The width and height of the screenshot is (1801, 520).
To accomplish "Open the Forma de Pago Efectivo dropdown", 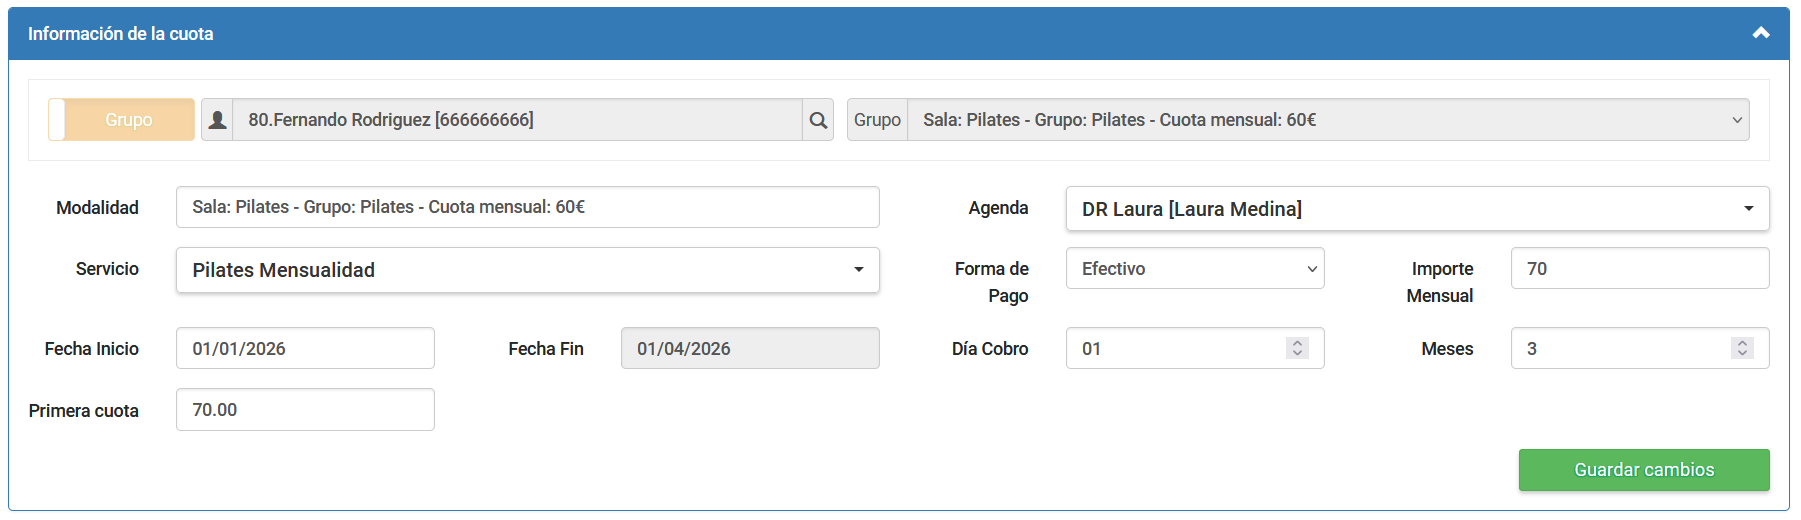I will click(1194, 269).
